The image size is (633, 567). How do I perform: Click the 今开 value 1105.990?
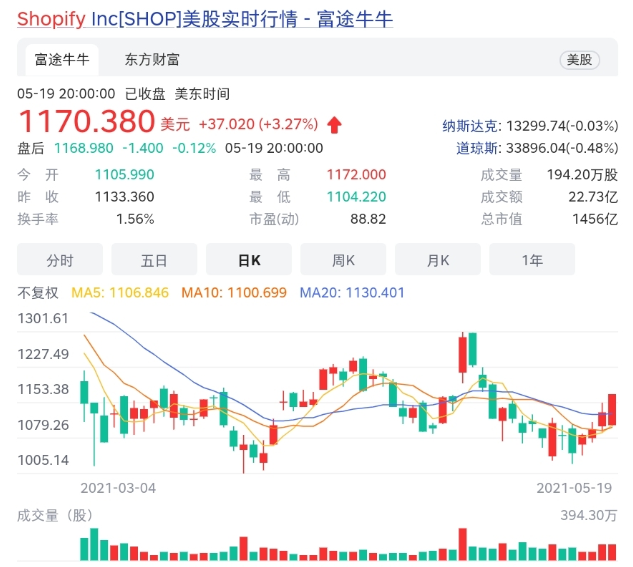pos(124,175)
